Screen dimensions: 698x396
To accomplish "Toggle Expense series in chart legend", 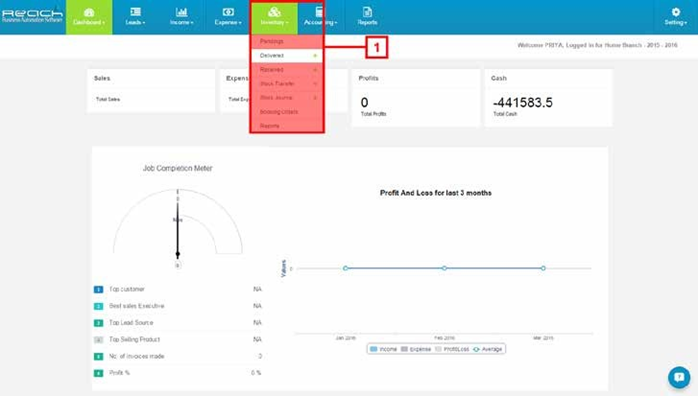I will click(x=416, y=349).
